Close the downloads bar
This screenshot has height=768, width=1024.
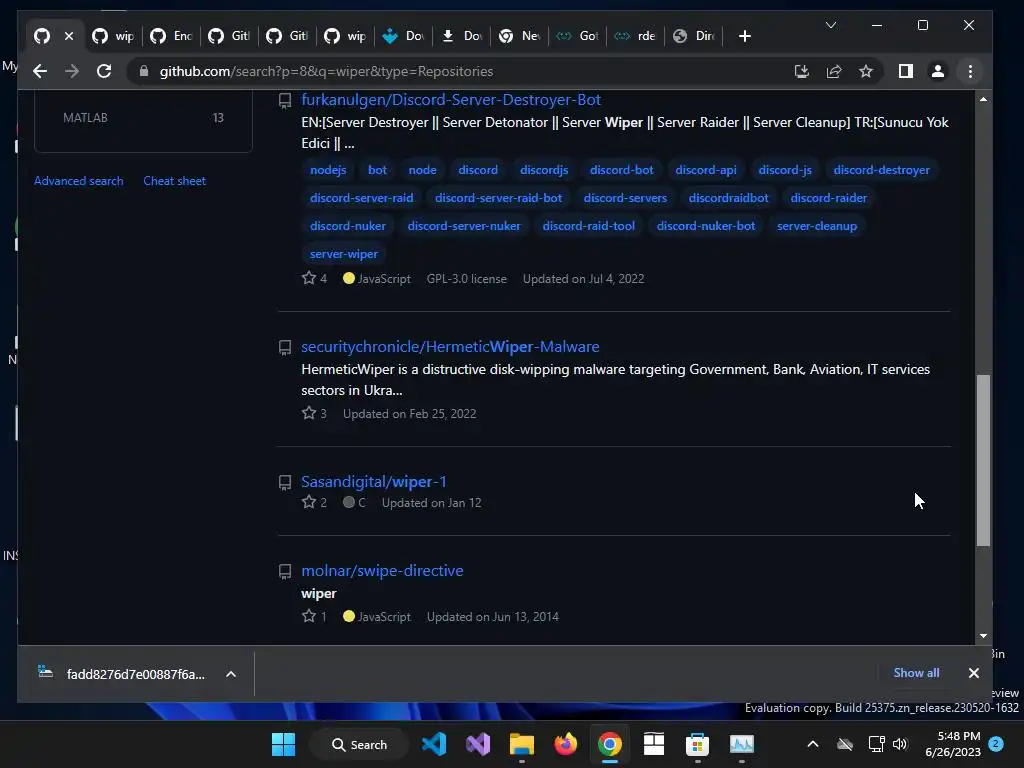[973, 673]
